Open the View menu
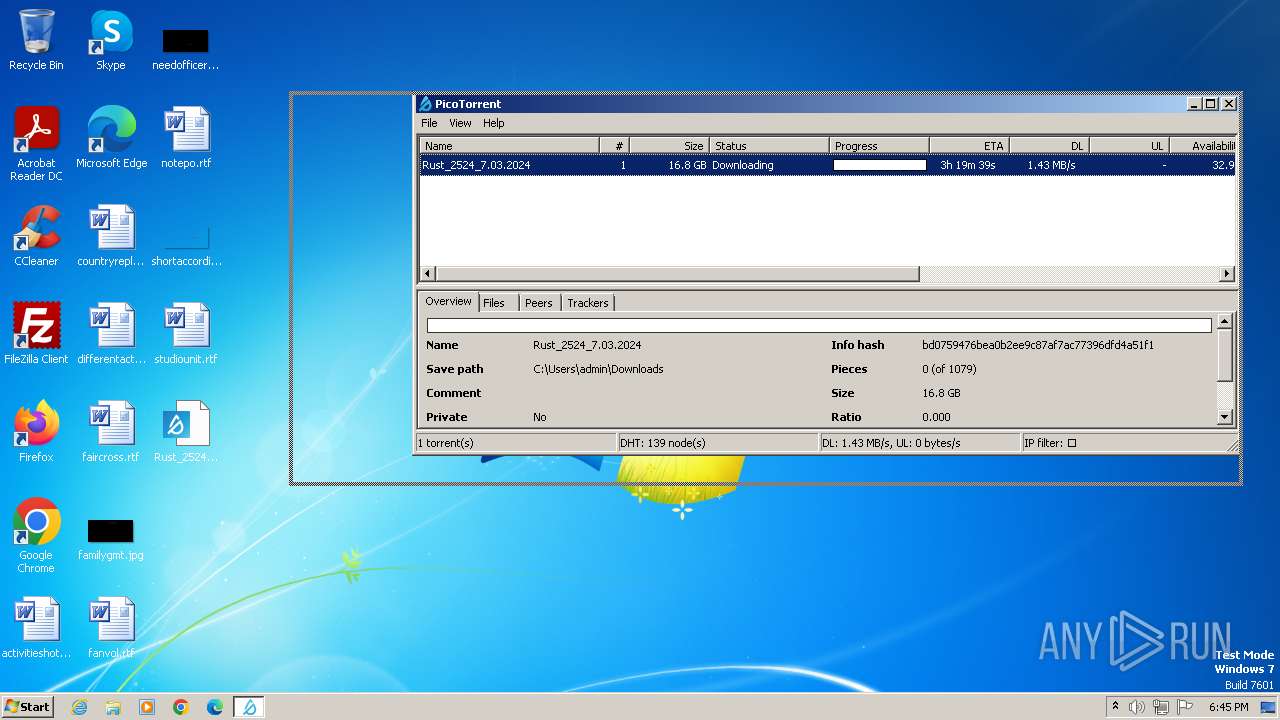Screen dimensions: 1280x720 [x=460, y=123]
